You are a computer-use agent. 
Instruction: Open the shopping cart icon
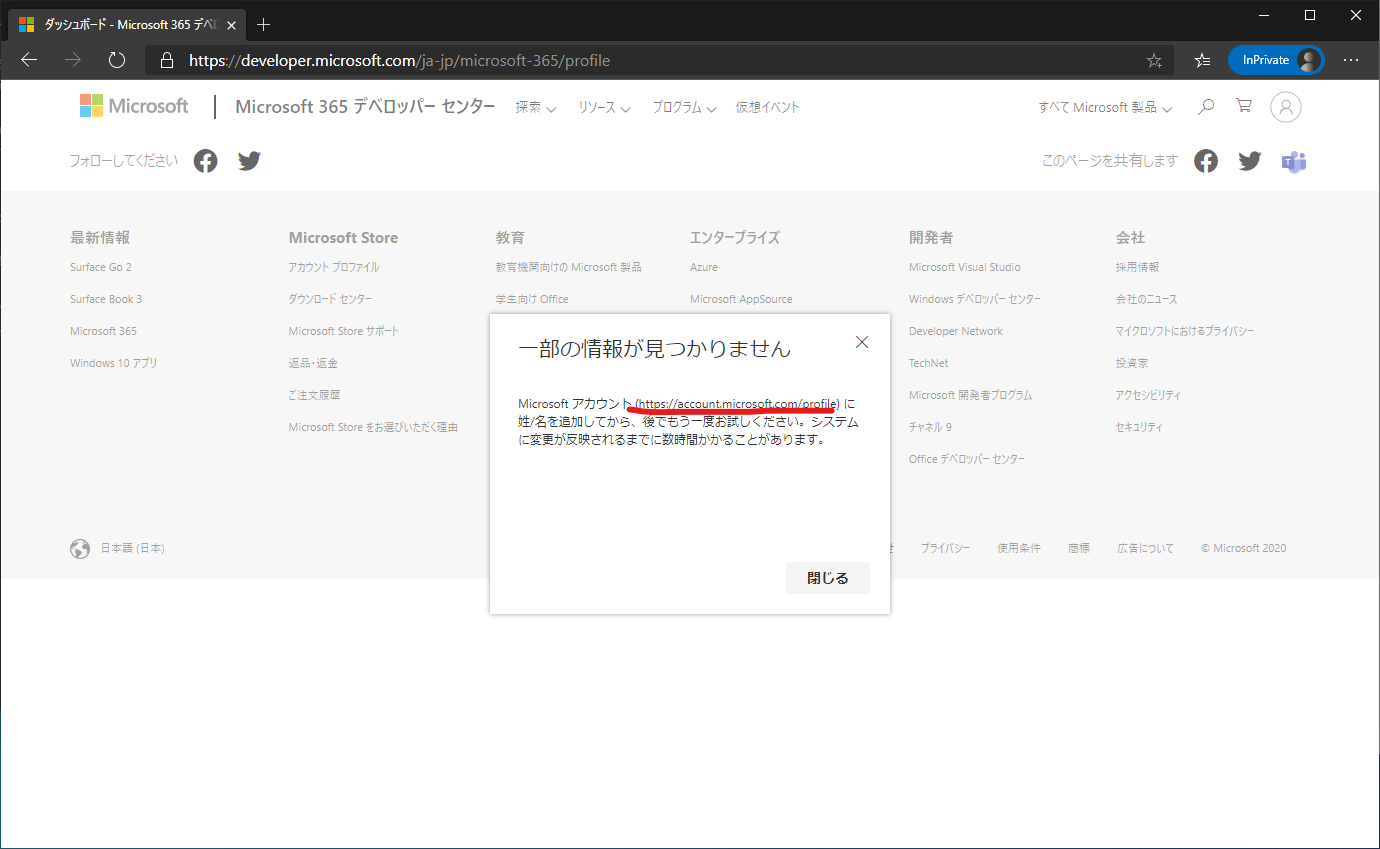pyautogui.click(x=1244, y=106)
